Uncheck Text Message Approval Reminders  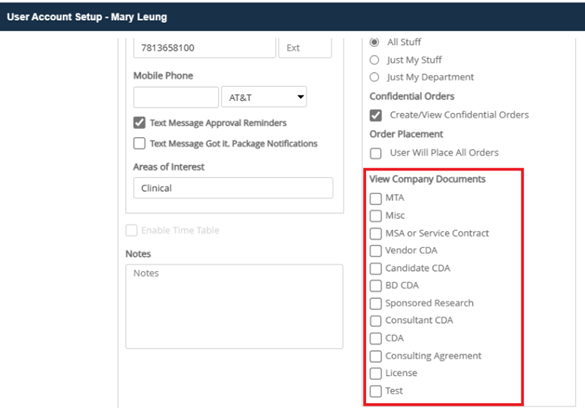coord(139,123)
